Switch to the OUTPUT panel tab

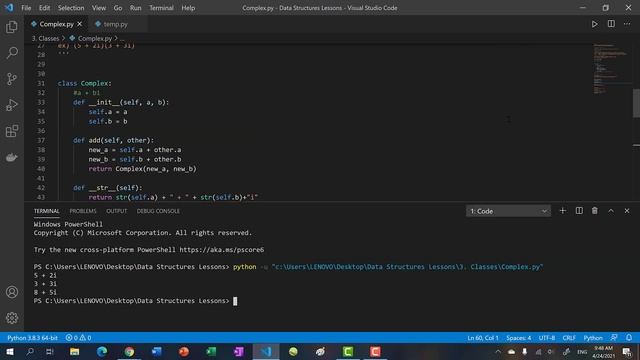(x=117, y=211)
